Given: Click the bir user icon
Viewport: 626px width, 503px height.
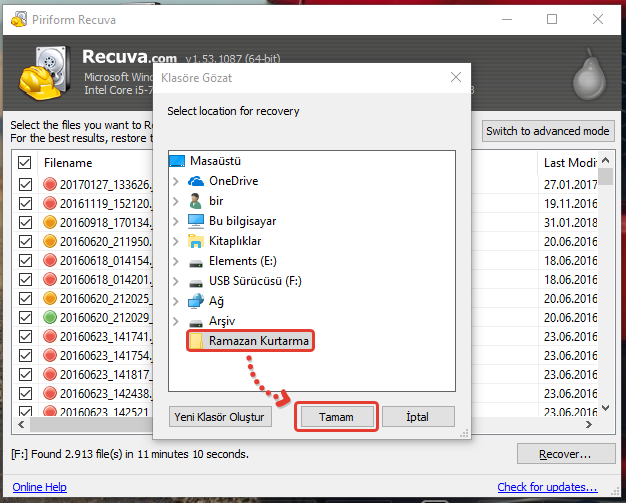Looking at the screenshot, I should click(195, 201).
